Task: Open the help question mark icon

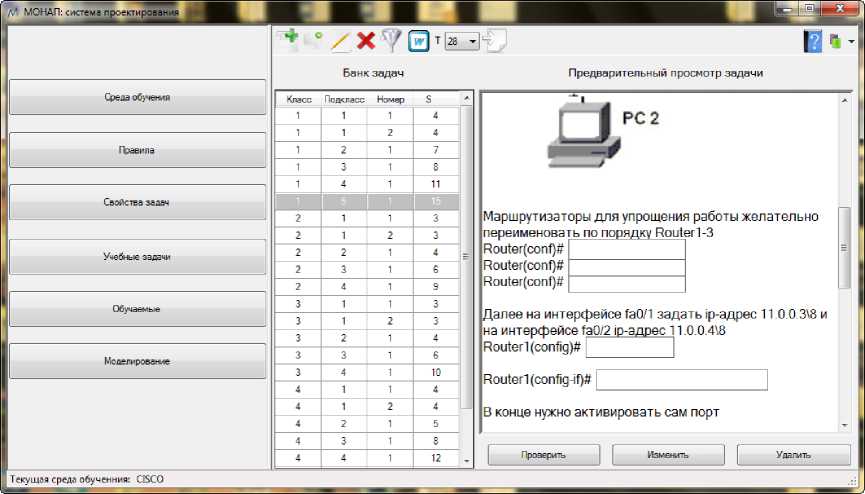Action: [813, 41]
